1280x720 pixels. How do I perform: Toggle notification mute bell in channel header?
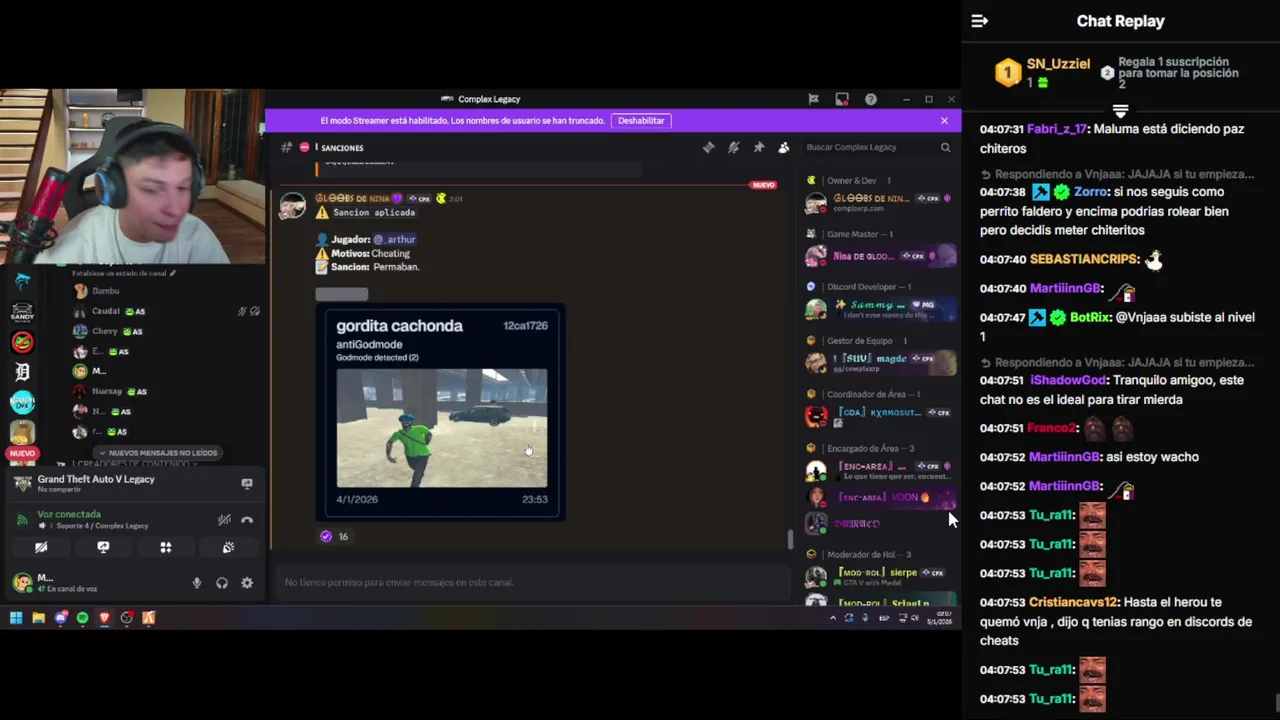tap(733, 147)
